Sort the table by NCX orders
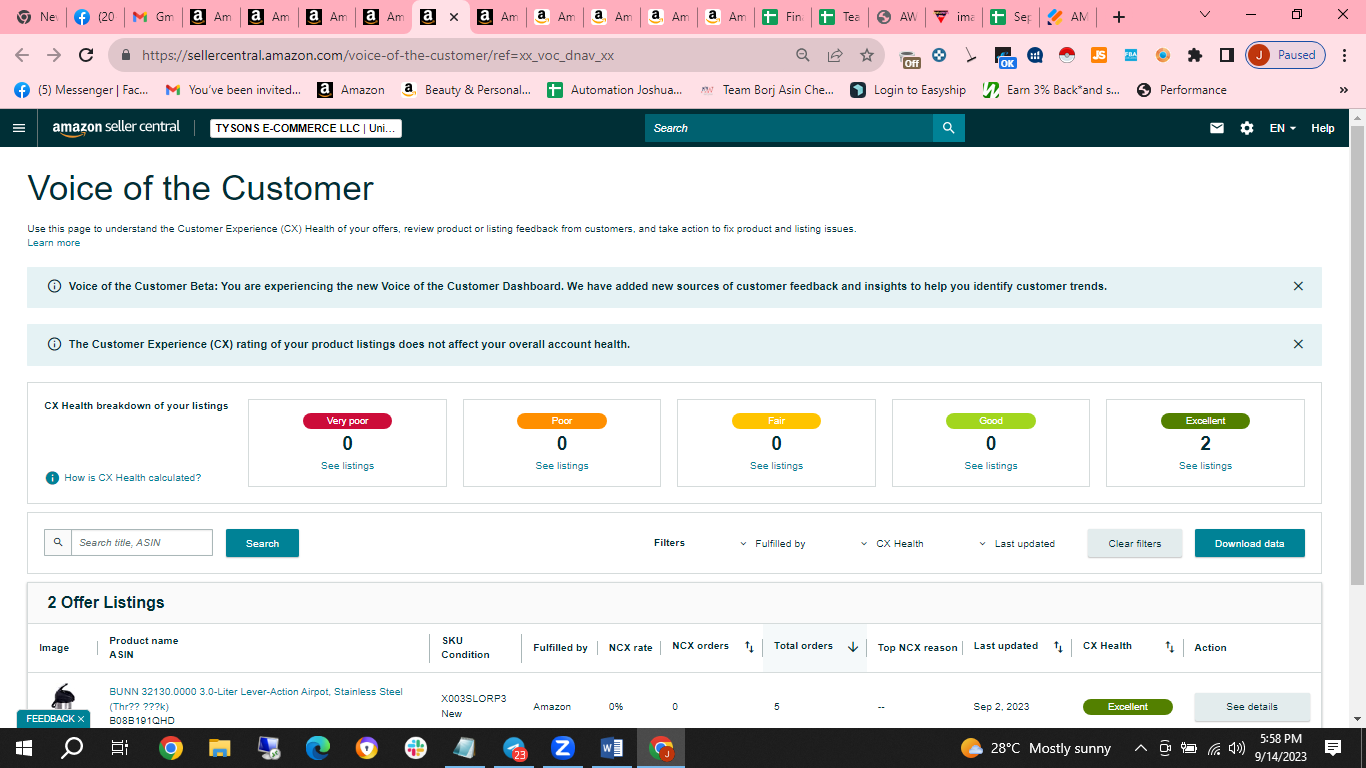This screenshot has height=768, width=1366. (749, 647)
